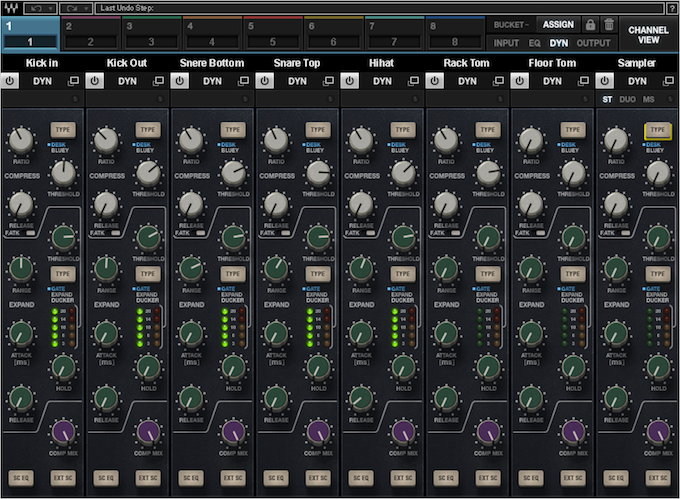Select ST mode on Sampler channel
Image resolution: width=680 pixels, height=499 pixels.
(x=607, y=99)
